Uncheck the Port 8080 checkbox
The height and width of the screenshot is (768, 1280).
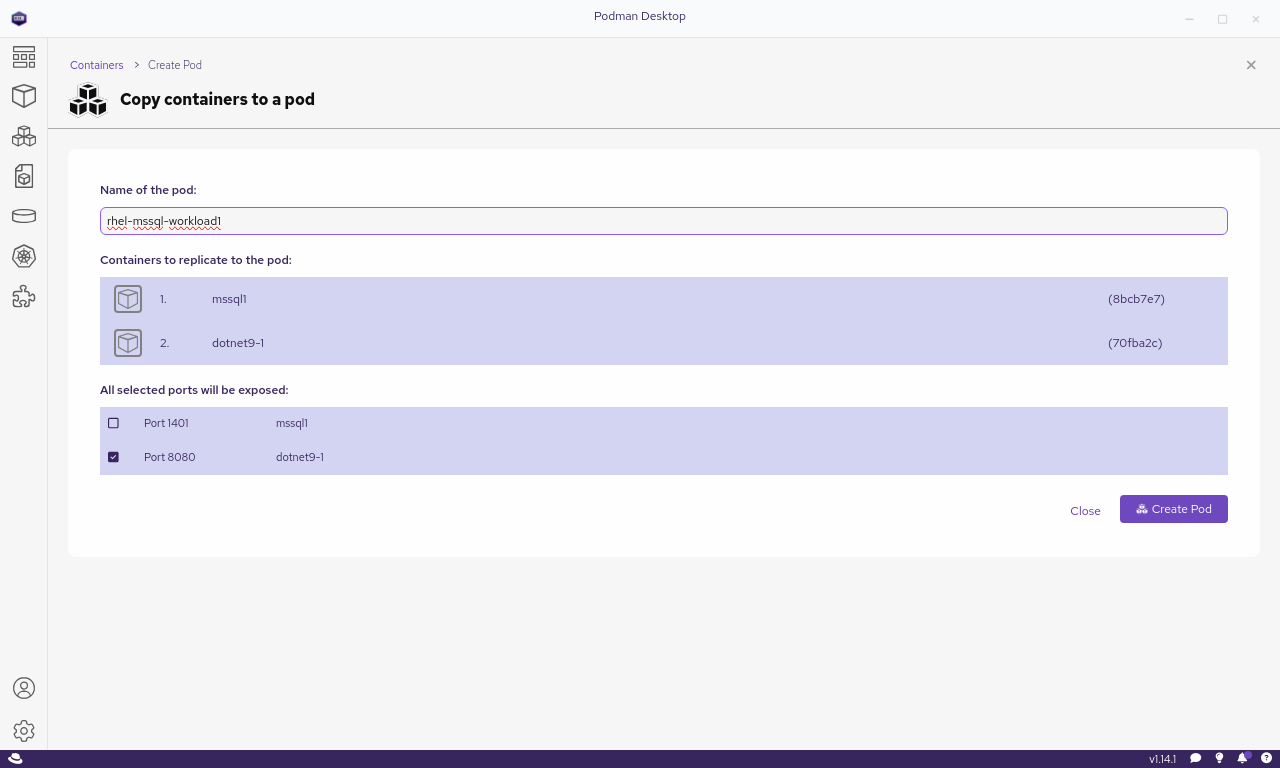pyautogui.click(x=113, y=457)
